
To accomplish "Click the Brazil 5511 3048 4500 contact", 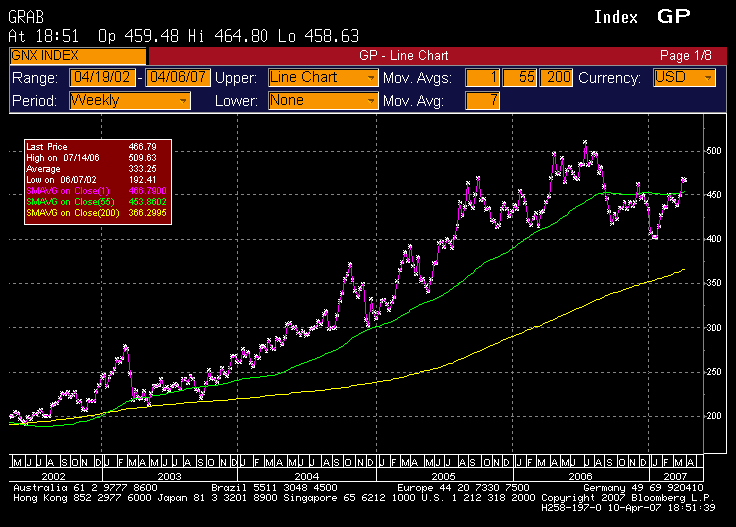I will click(x=274, y=488).
